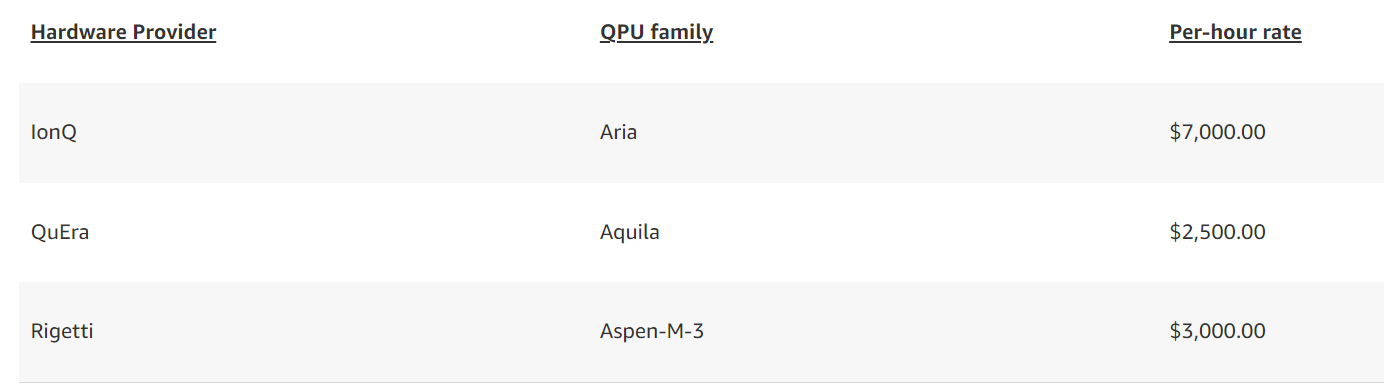The height and width of the screenshot is (389, 1384).
Task: Choose the provider charging $7,000.00 hourly
Action: tap(54, 132)
